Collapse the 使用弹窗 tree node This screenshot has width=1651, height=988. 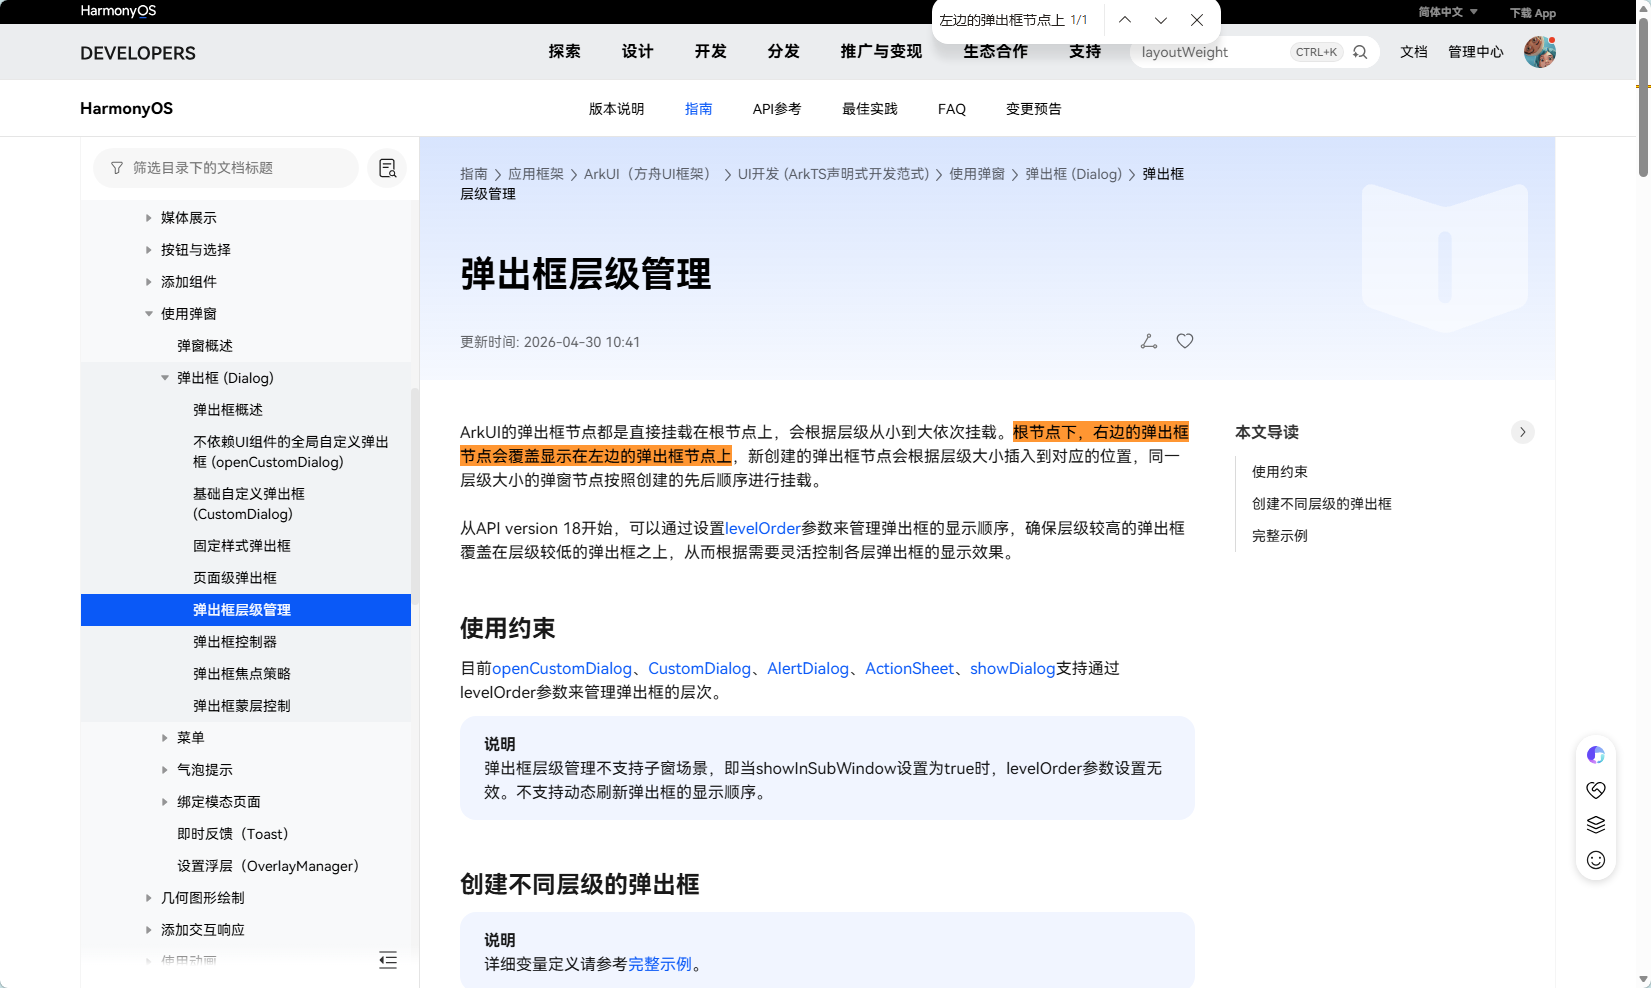pyautogui.click(x=149, y=314)
